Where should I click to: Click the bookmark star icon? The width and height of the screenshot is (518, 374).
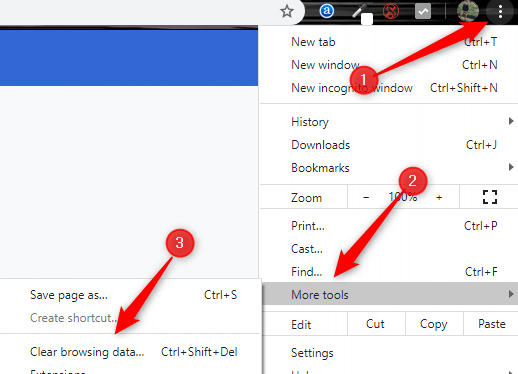(287, 12)
